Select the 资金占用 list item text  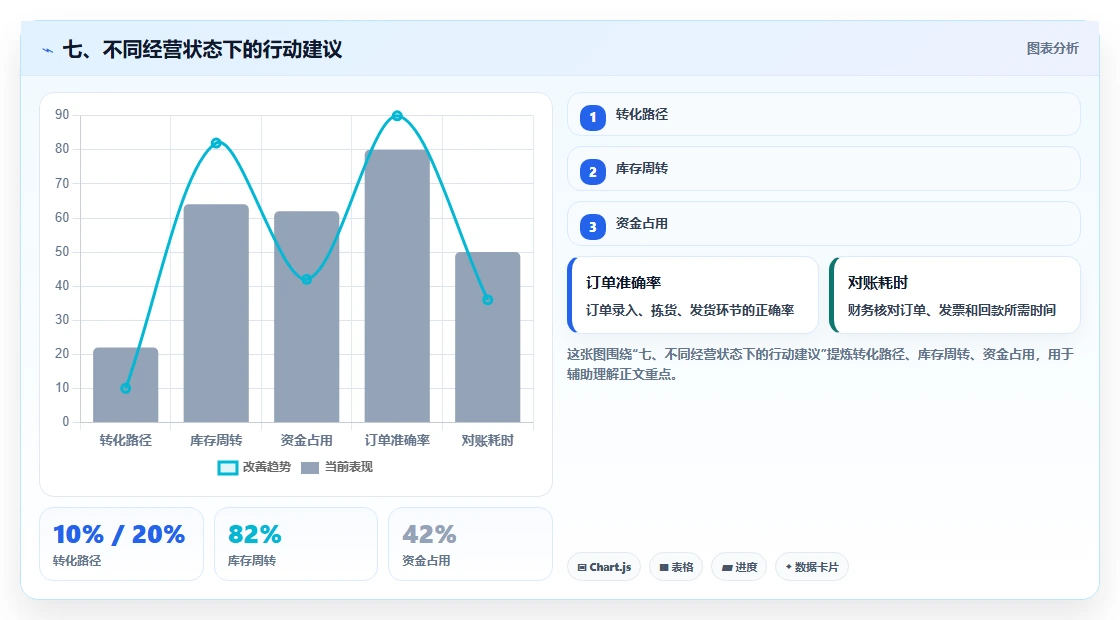pyautogui.click(x=641, y=224)
